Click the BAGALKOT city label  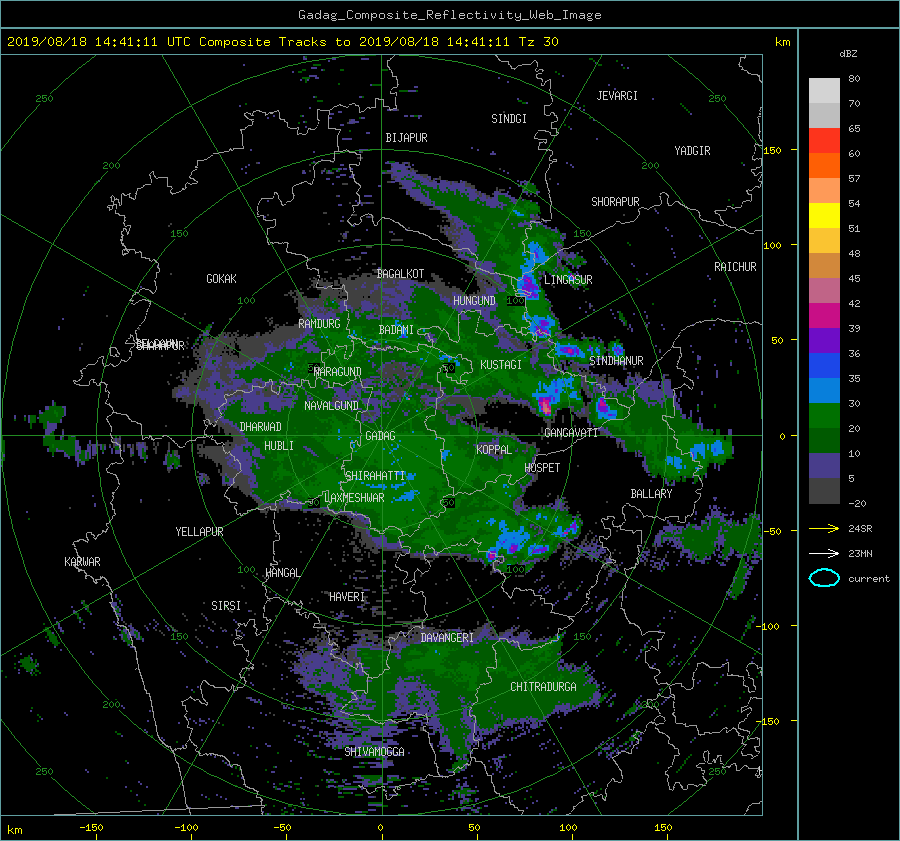(400, 274)
